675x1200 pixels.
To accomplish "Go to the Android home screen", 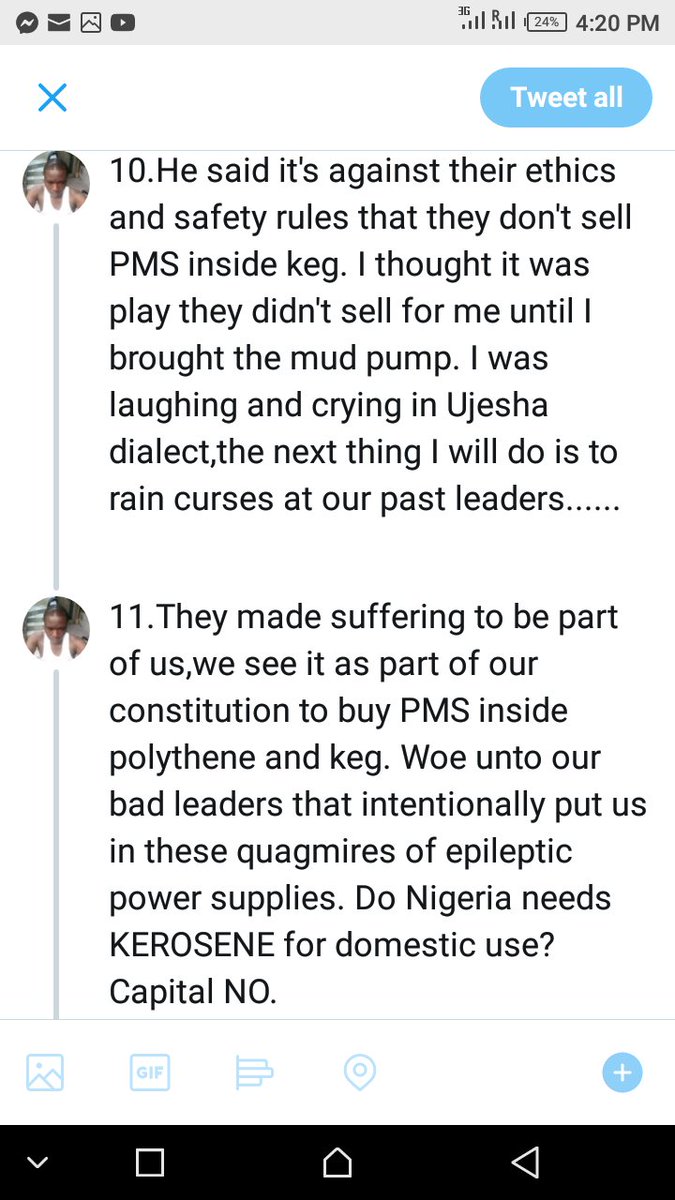I will click(337, 1162).
